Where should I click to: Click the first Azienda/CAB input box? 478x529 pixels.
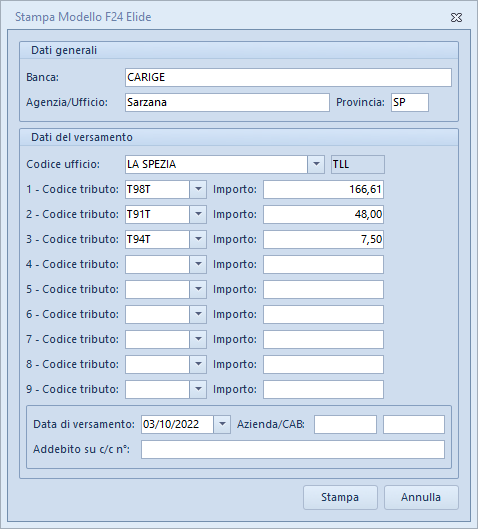(x=345, y=424)
